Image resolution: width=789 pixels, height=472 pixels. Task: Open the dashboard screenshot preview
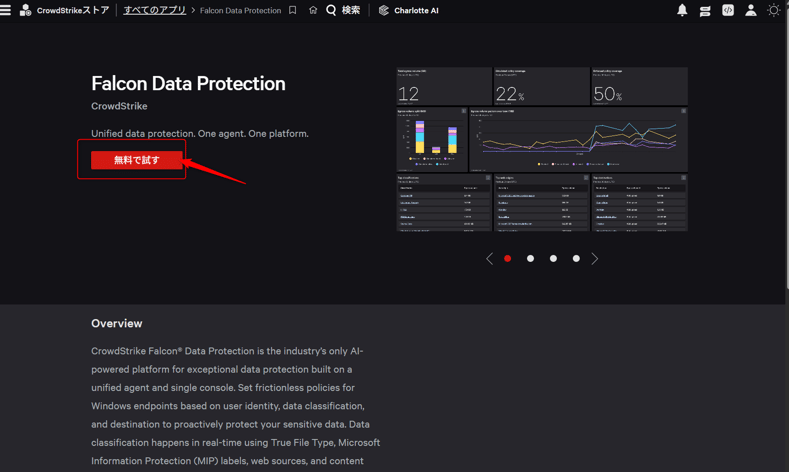pyautogui.click(x=542, y=149)
